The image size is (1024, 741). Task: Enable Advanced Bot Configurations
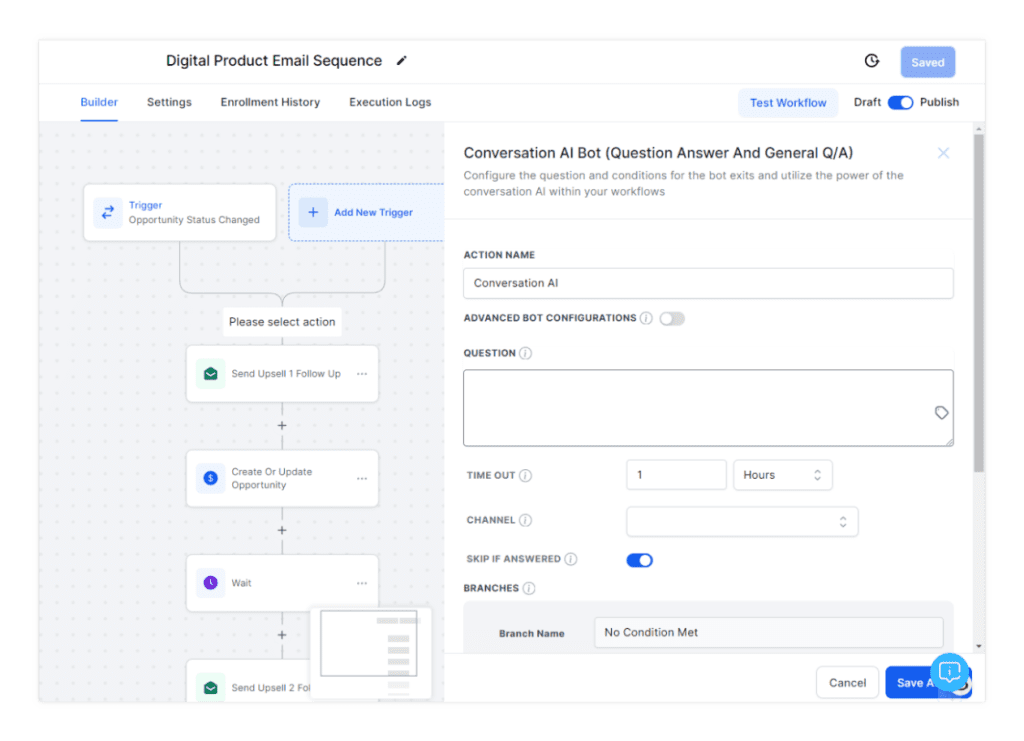coord(672,318)
